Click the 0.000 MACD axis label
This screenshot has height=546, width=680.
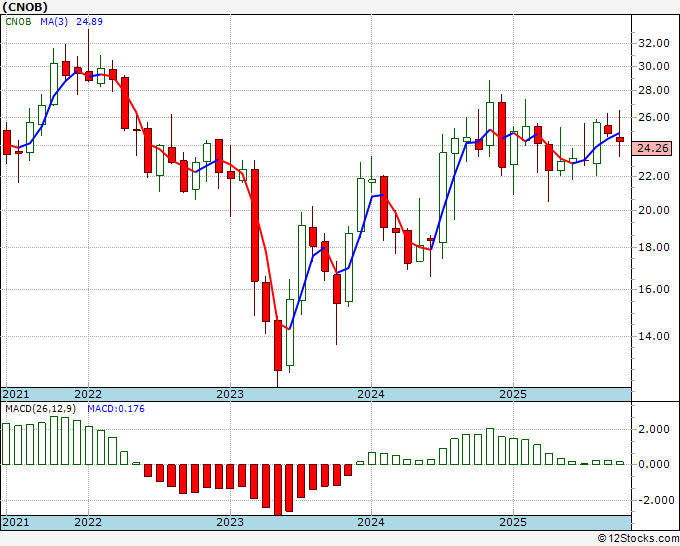[x=654, y=464]
